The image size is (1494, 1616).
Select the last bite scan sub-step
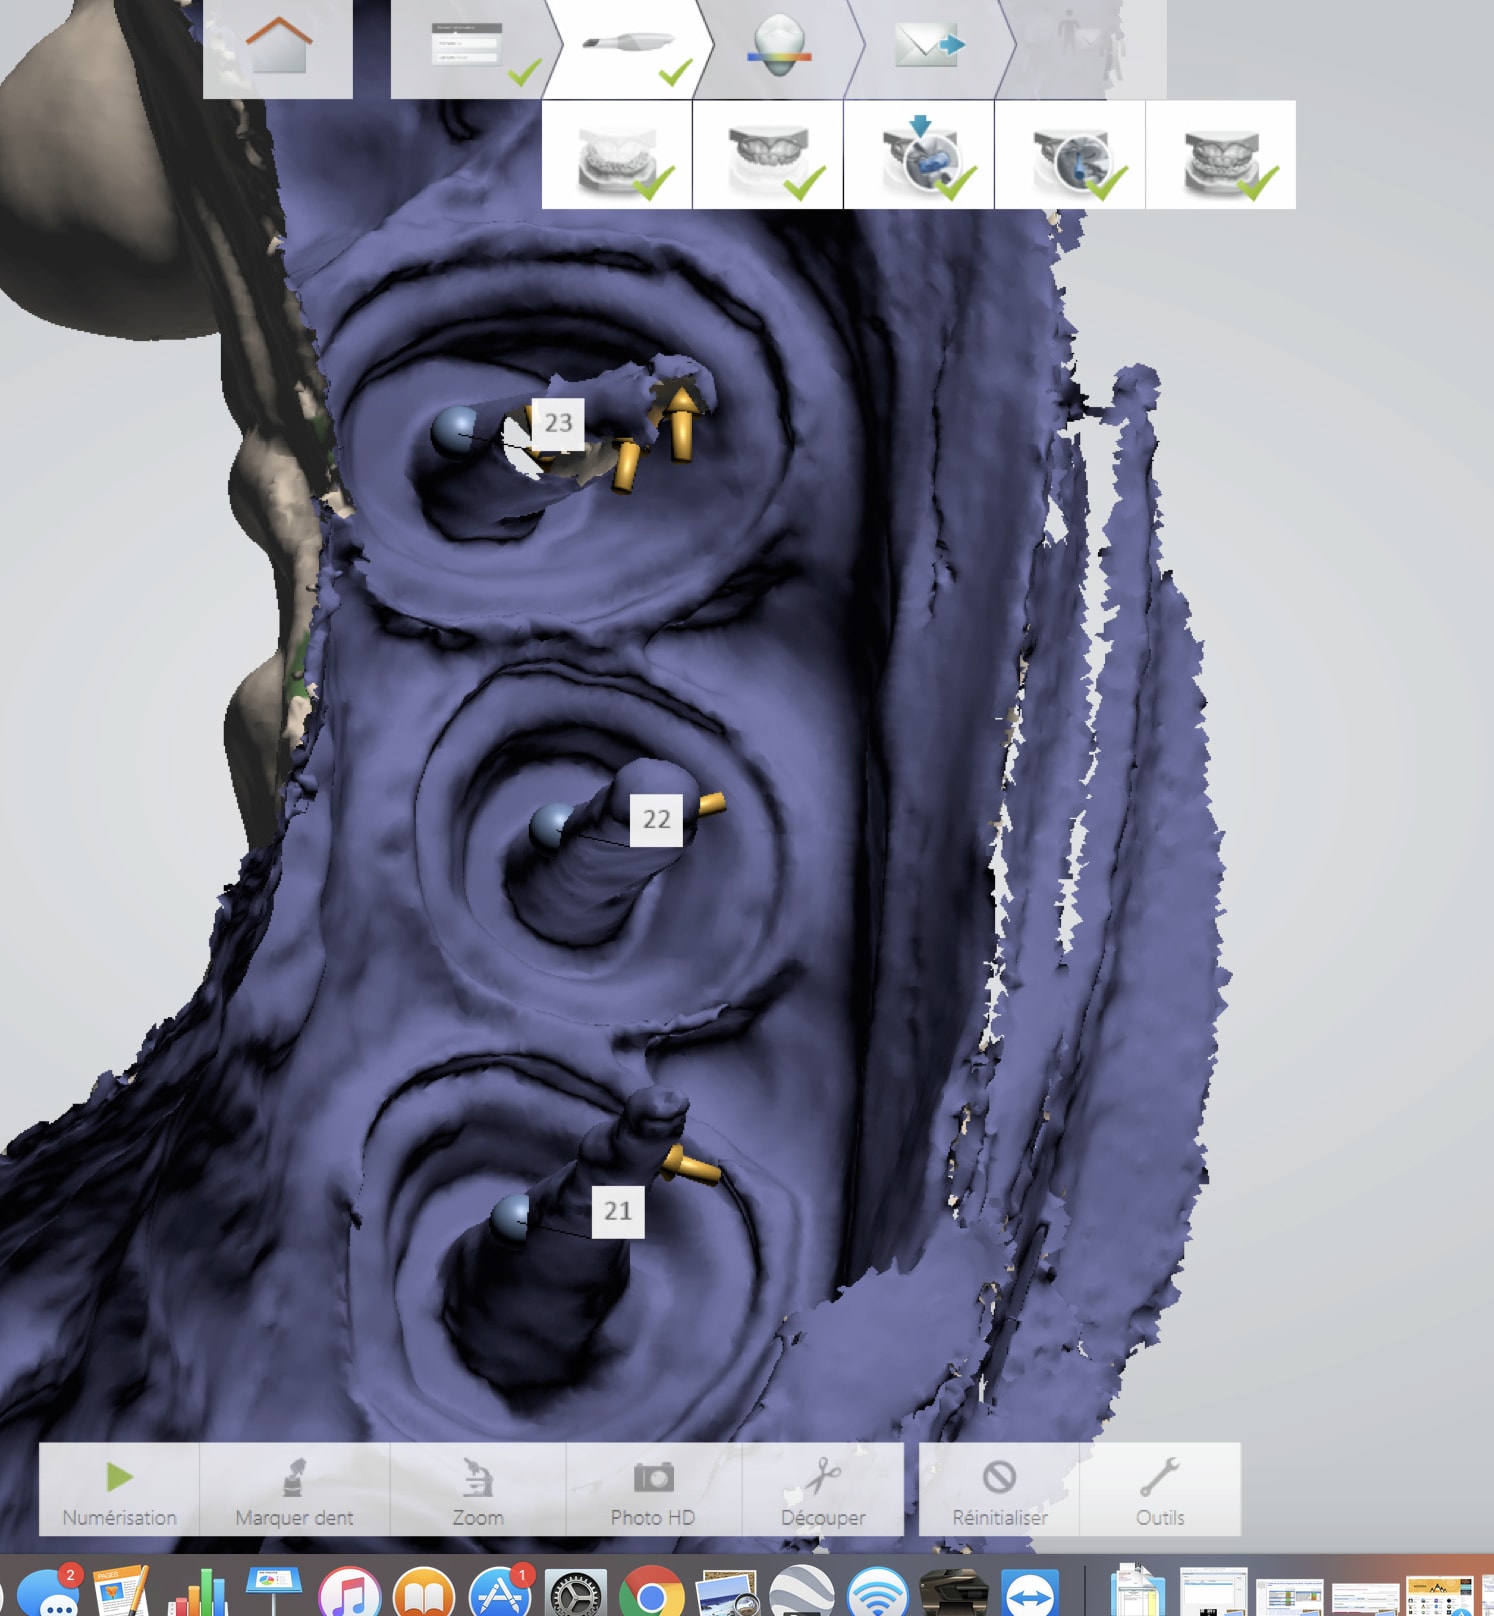1220,156
